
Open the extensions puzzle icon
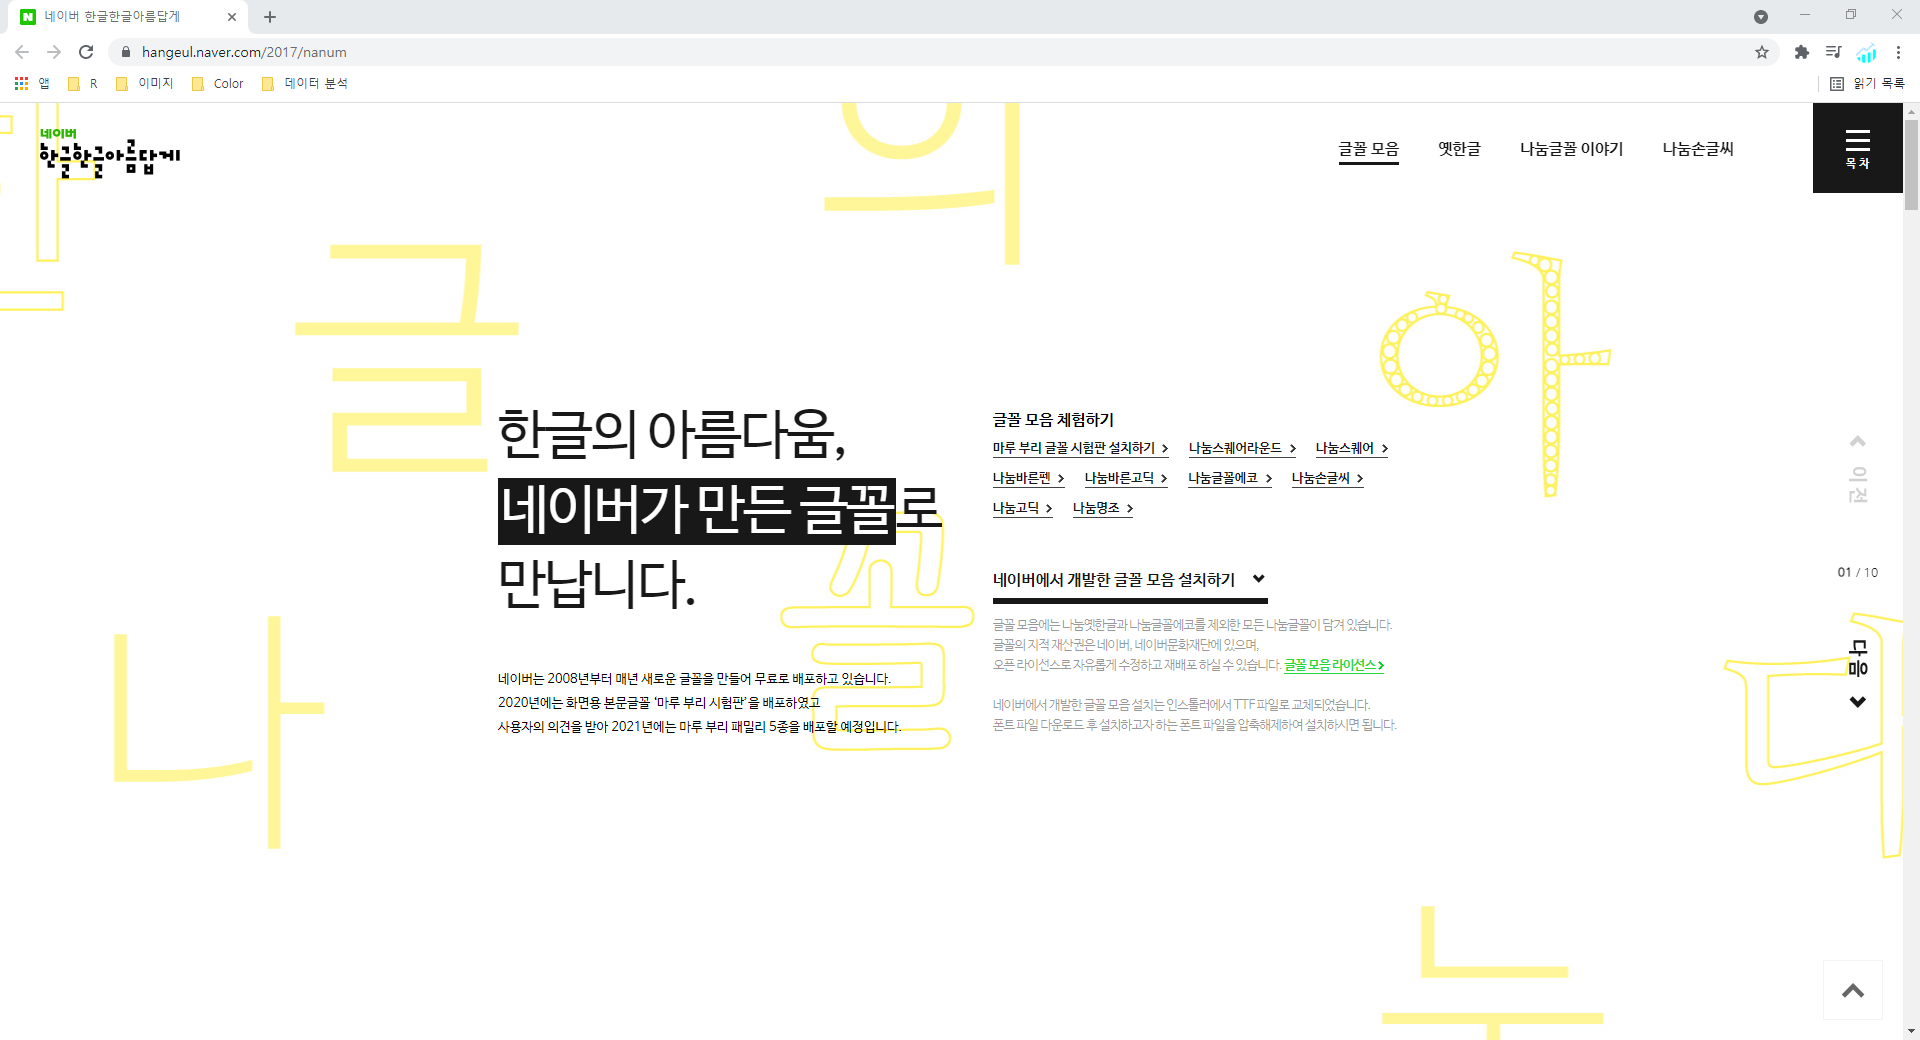(x=1802, y=52)
